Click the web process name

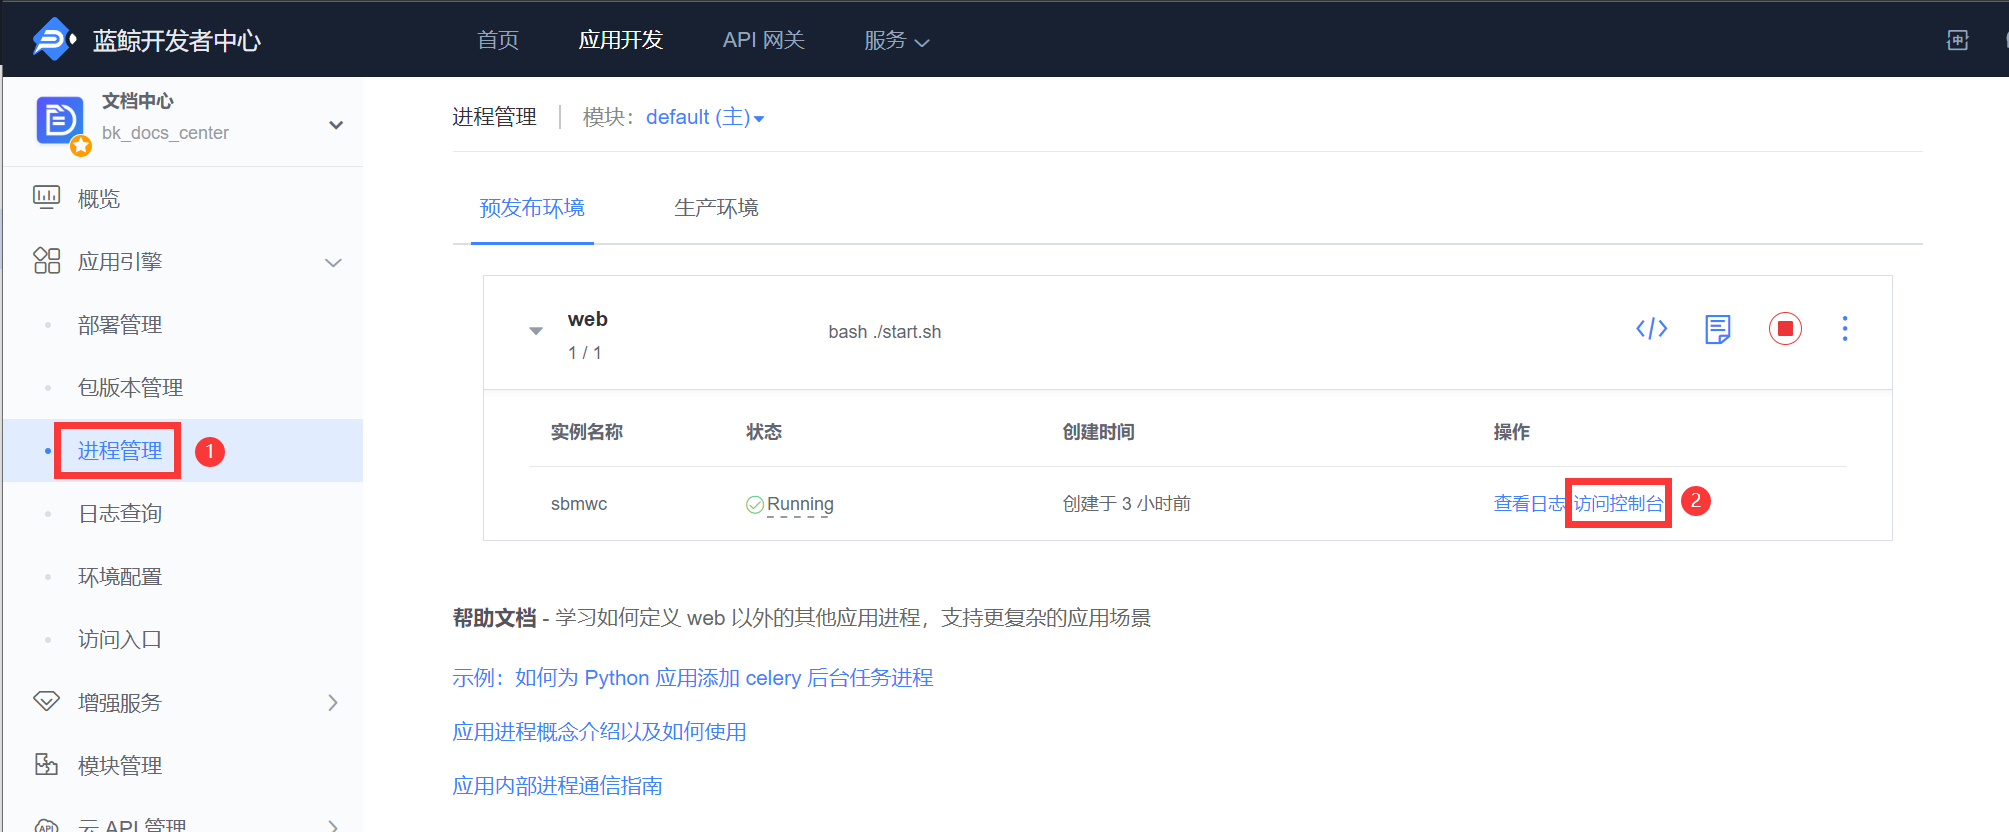[588, 319]
